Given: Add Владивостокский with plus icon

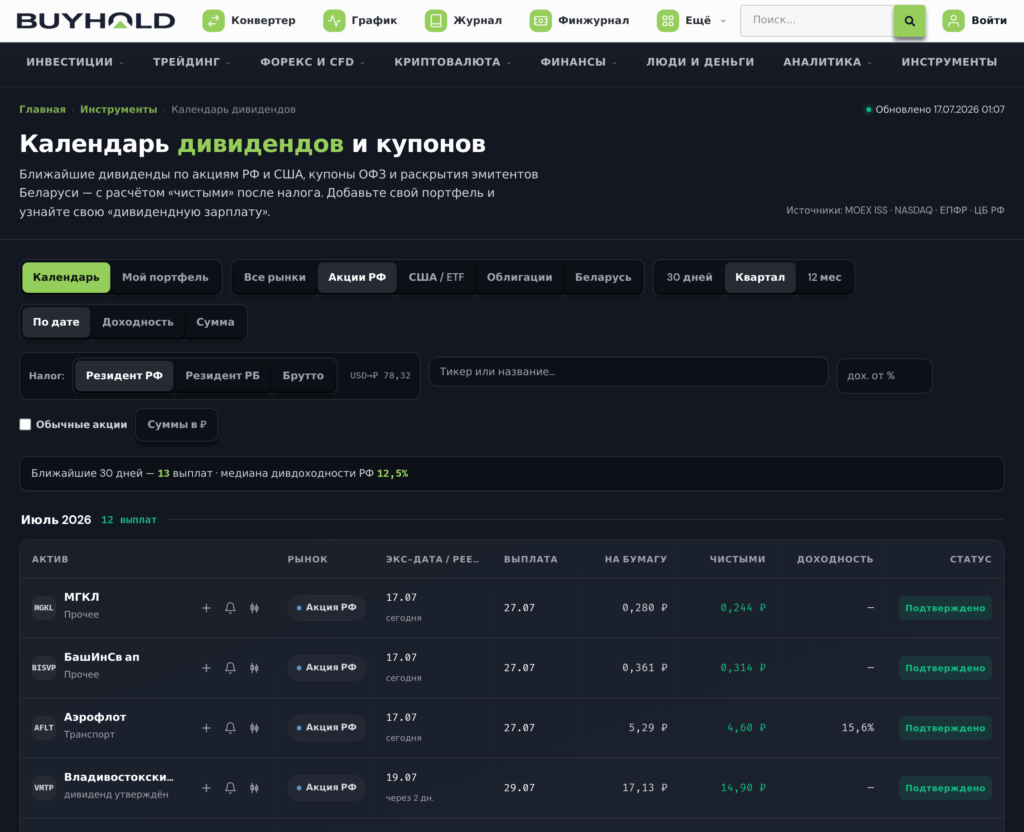Looking at the screenshot, I should [x=206, y=788].
